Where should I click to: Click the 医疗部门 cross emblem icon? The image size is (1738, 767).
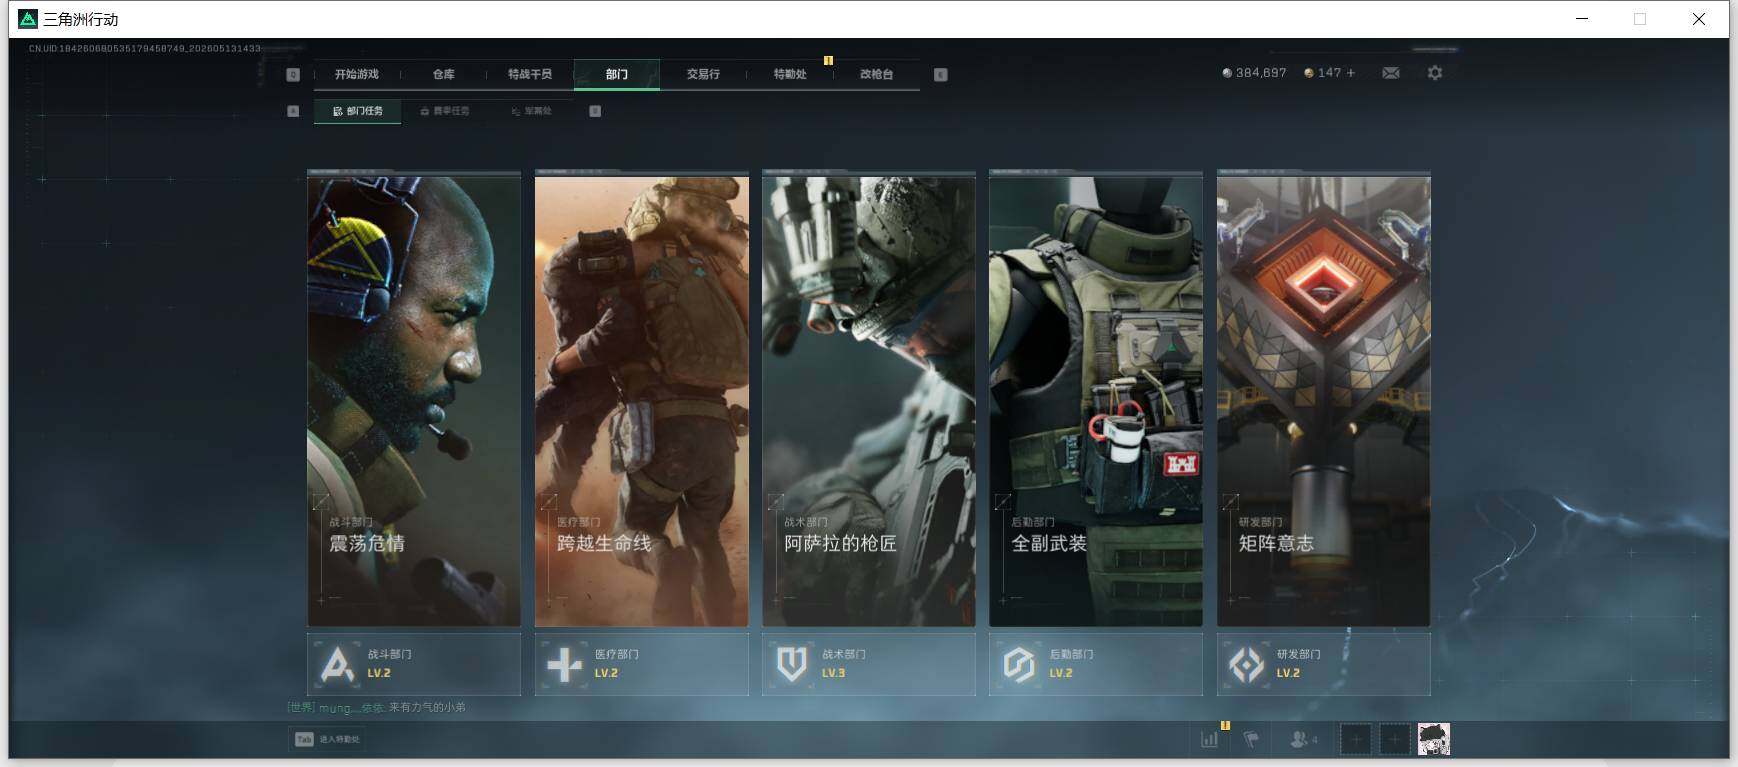click(x=564, y=664)
